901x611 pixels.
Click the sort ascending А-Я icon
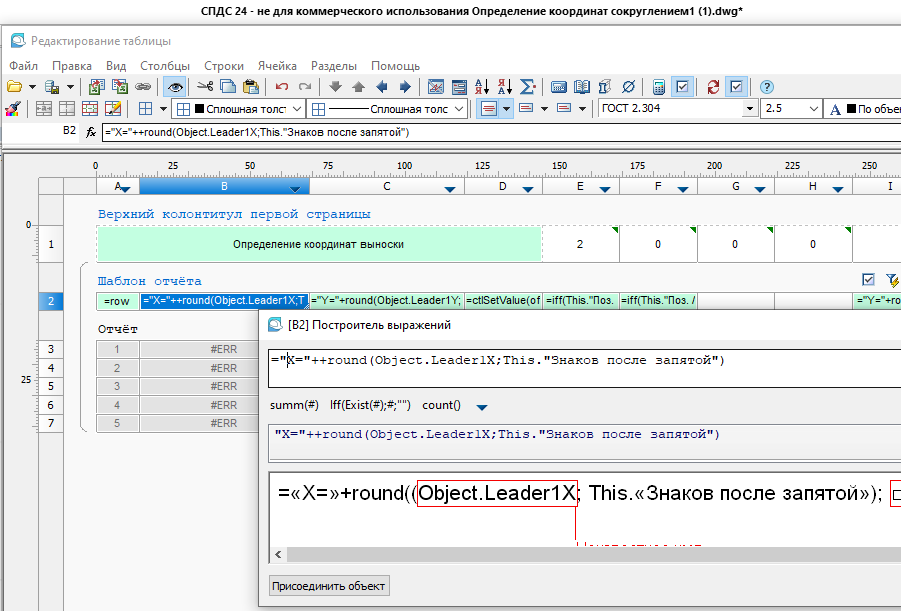coord(482,87)
